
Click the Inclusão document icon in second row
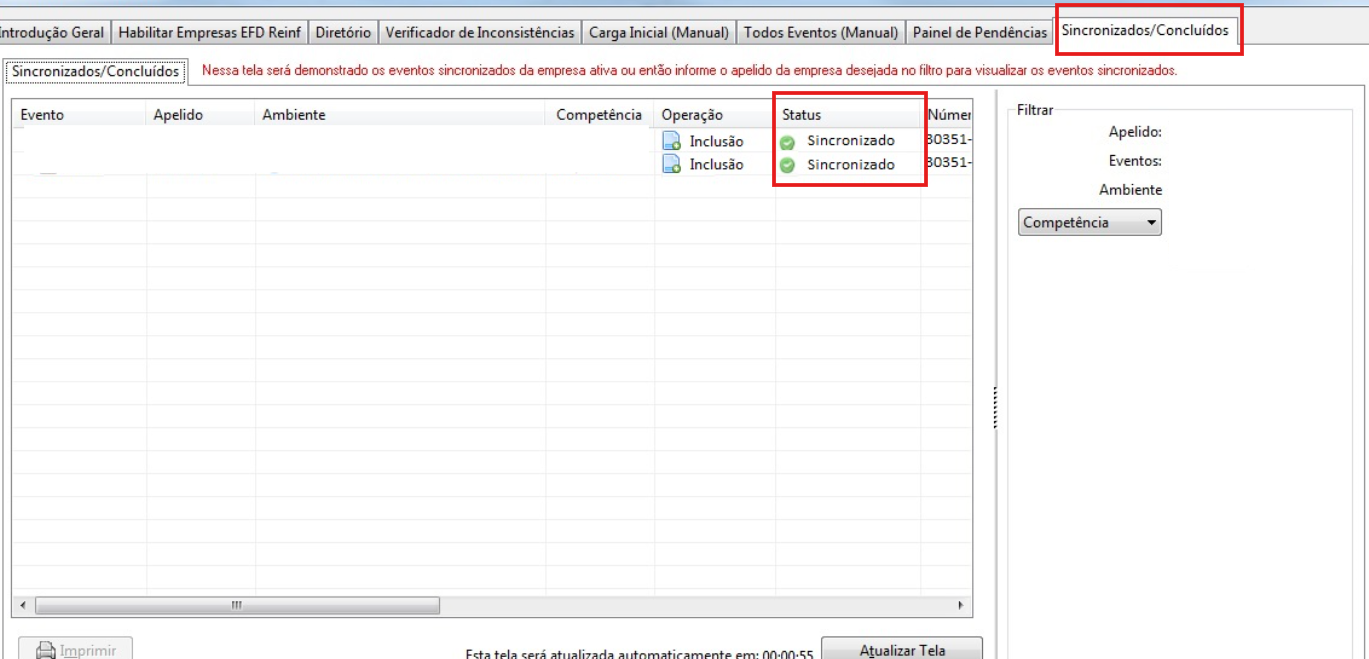(x=672, y=165)
